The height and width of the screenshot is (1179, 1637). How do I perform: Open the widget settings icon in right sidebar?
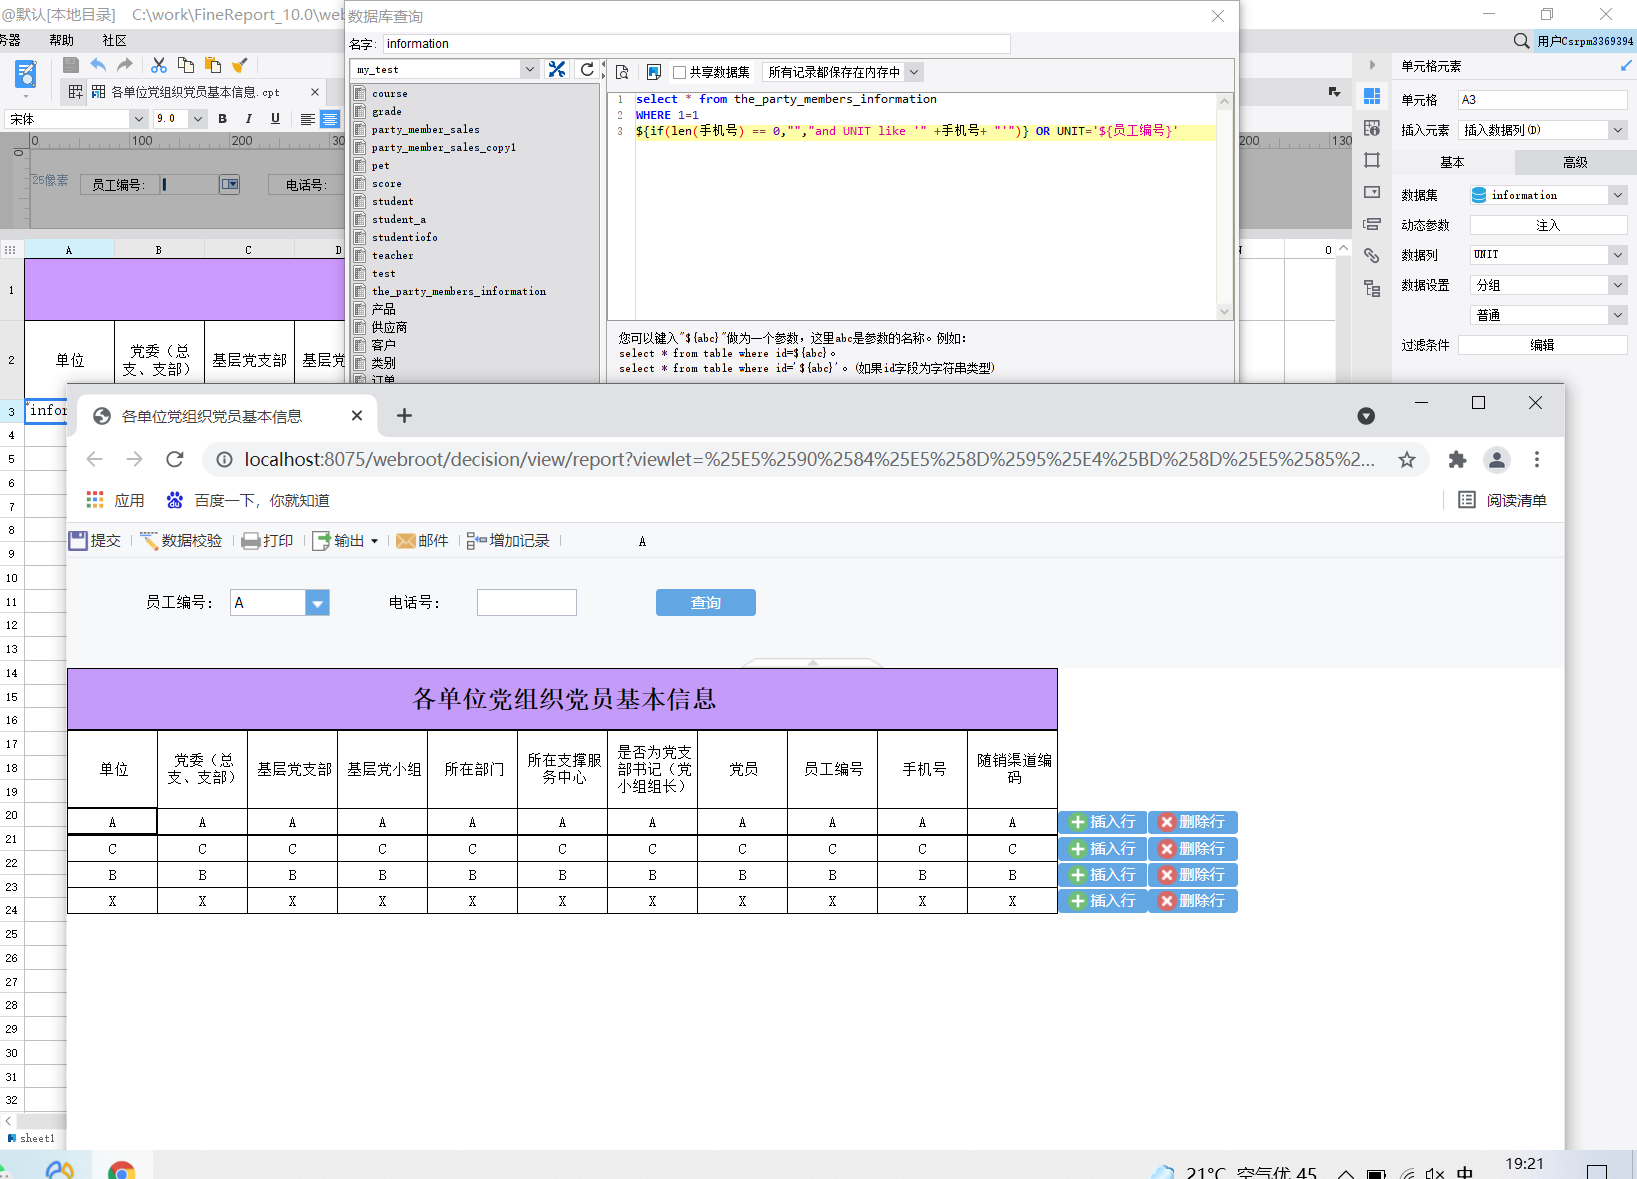coord(1372,192)
